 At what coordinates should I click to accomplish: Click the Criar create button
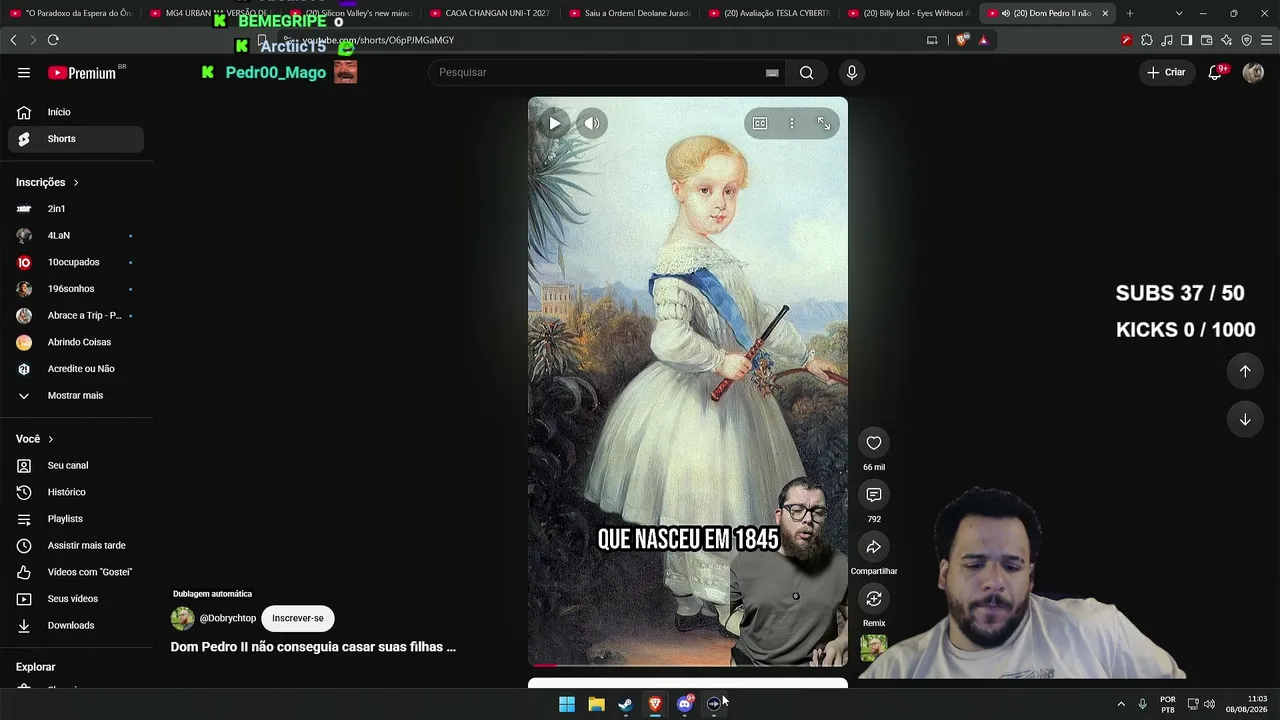click(x=1166, y=72)
